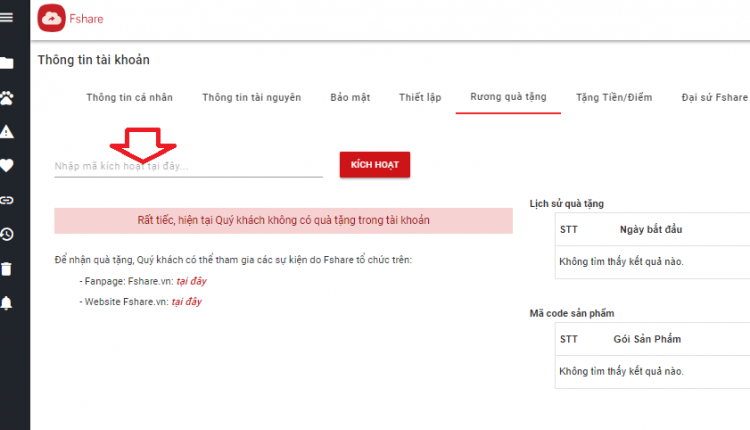Viewport: 750px width, 430px height.
Task: Click the link icon in sidebar
Action: 6,200
